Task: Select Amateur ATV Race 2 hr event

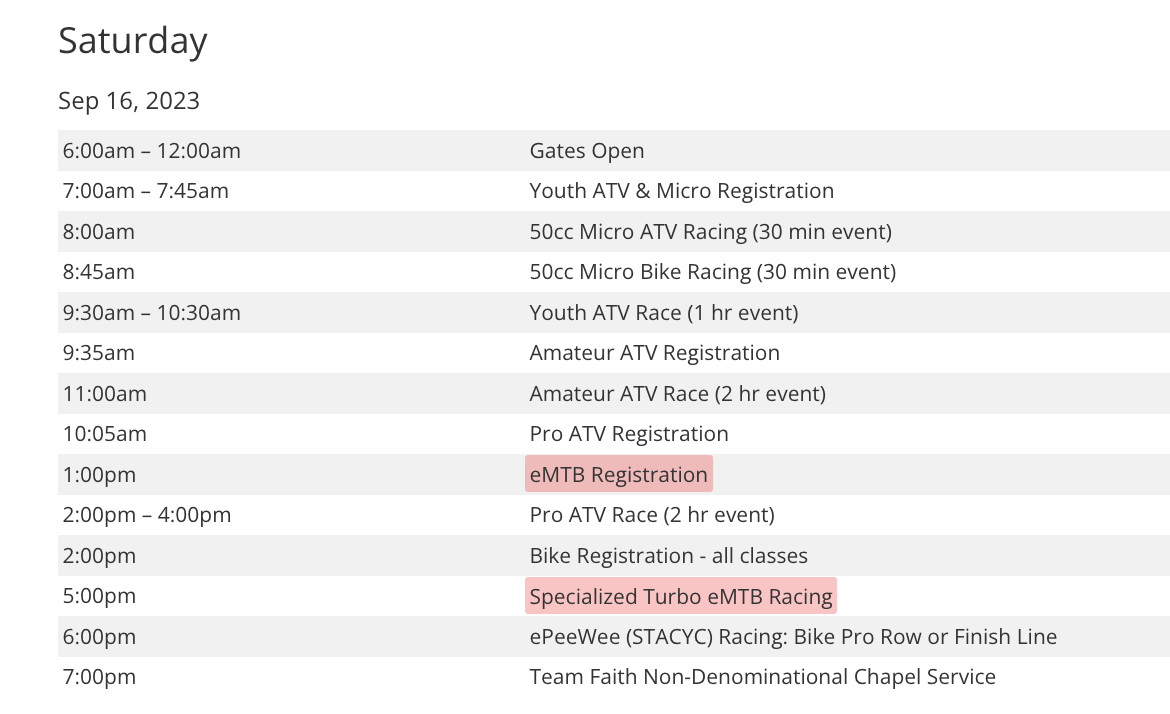Action: pos(677,394)
